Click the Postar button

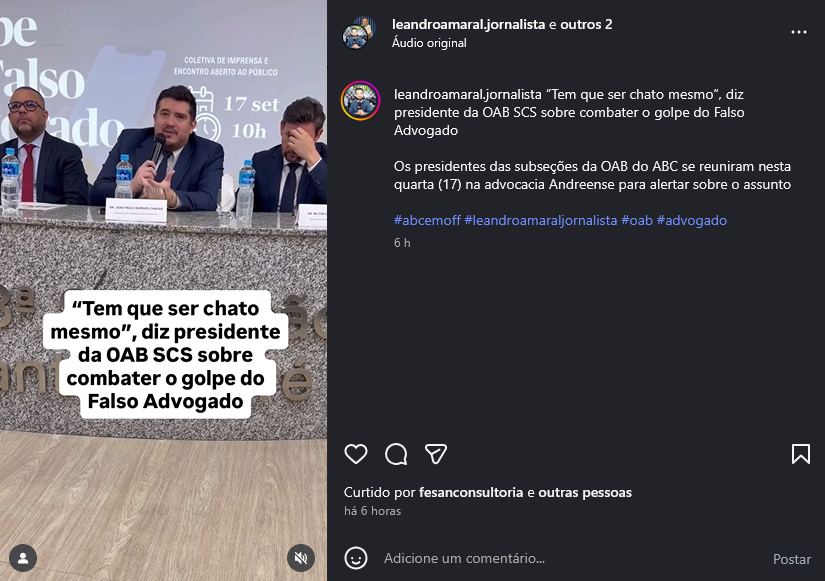pos(791,559)
